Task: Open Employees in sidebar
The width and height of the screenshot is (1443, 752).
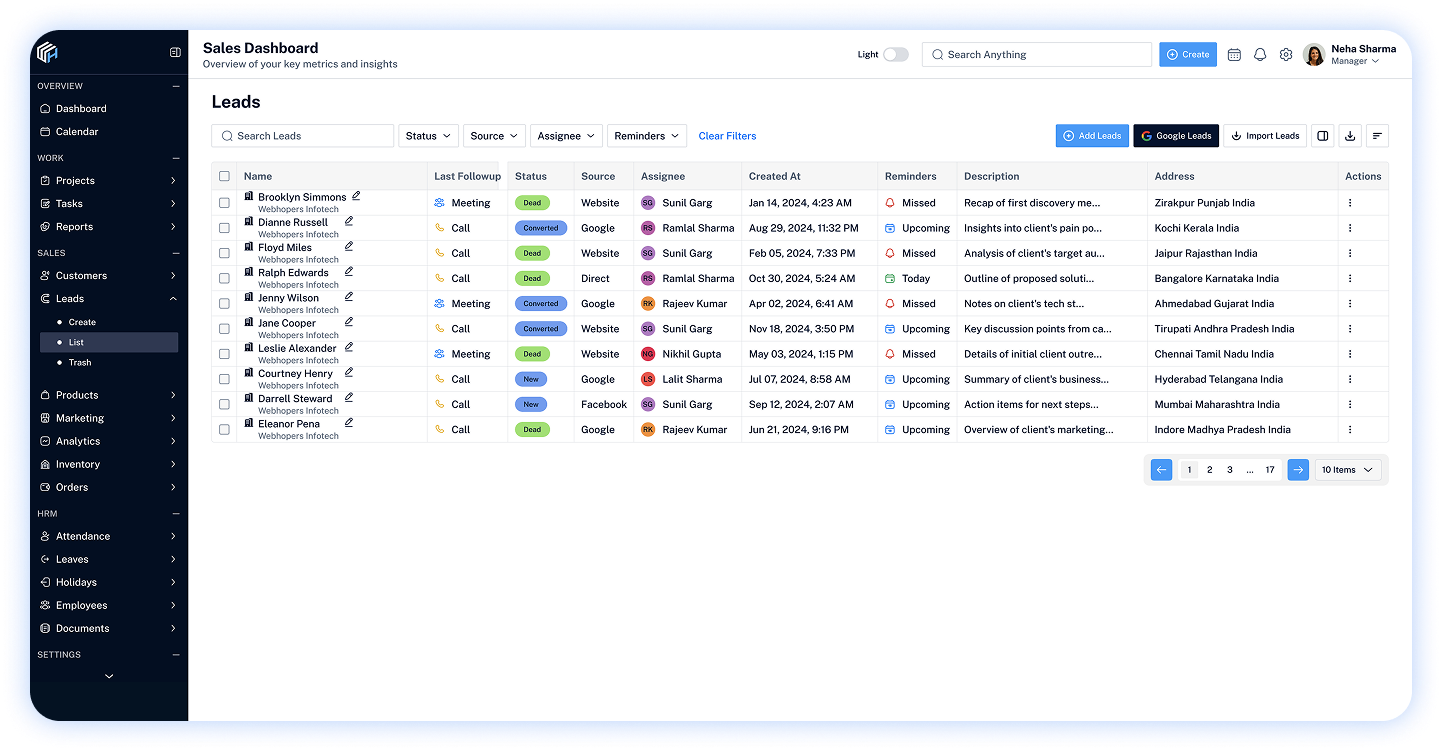Action: tap(109, 605)
